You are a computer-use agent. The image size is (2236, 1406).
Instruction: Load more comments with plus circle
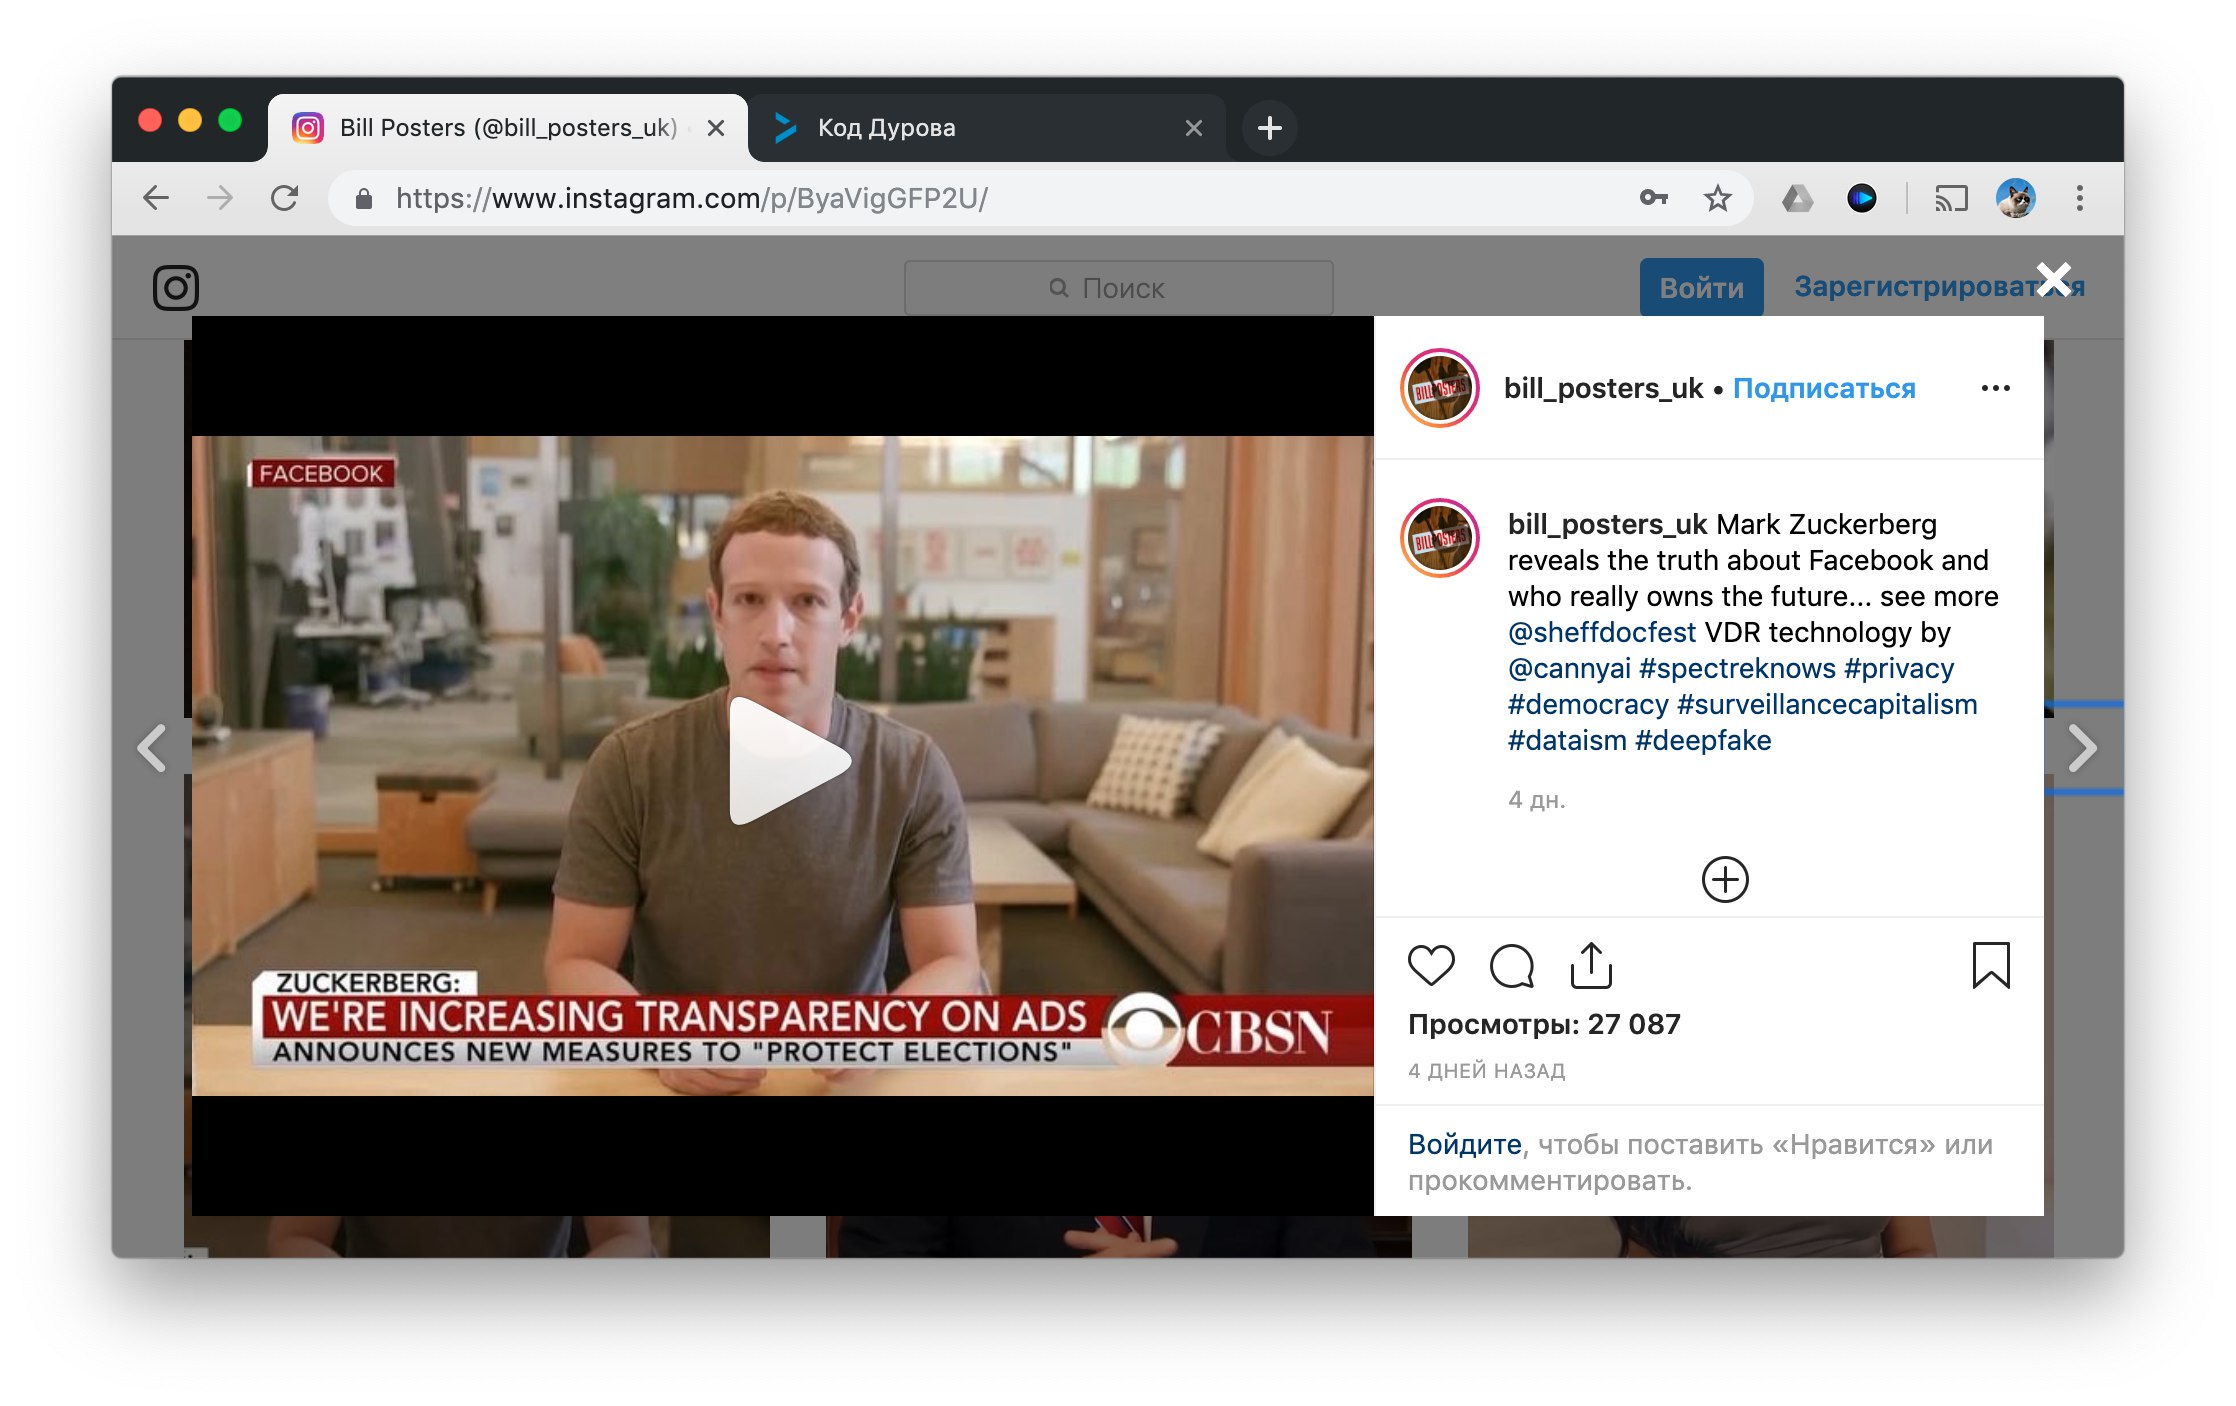(1725, 879)
